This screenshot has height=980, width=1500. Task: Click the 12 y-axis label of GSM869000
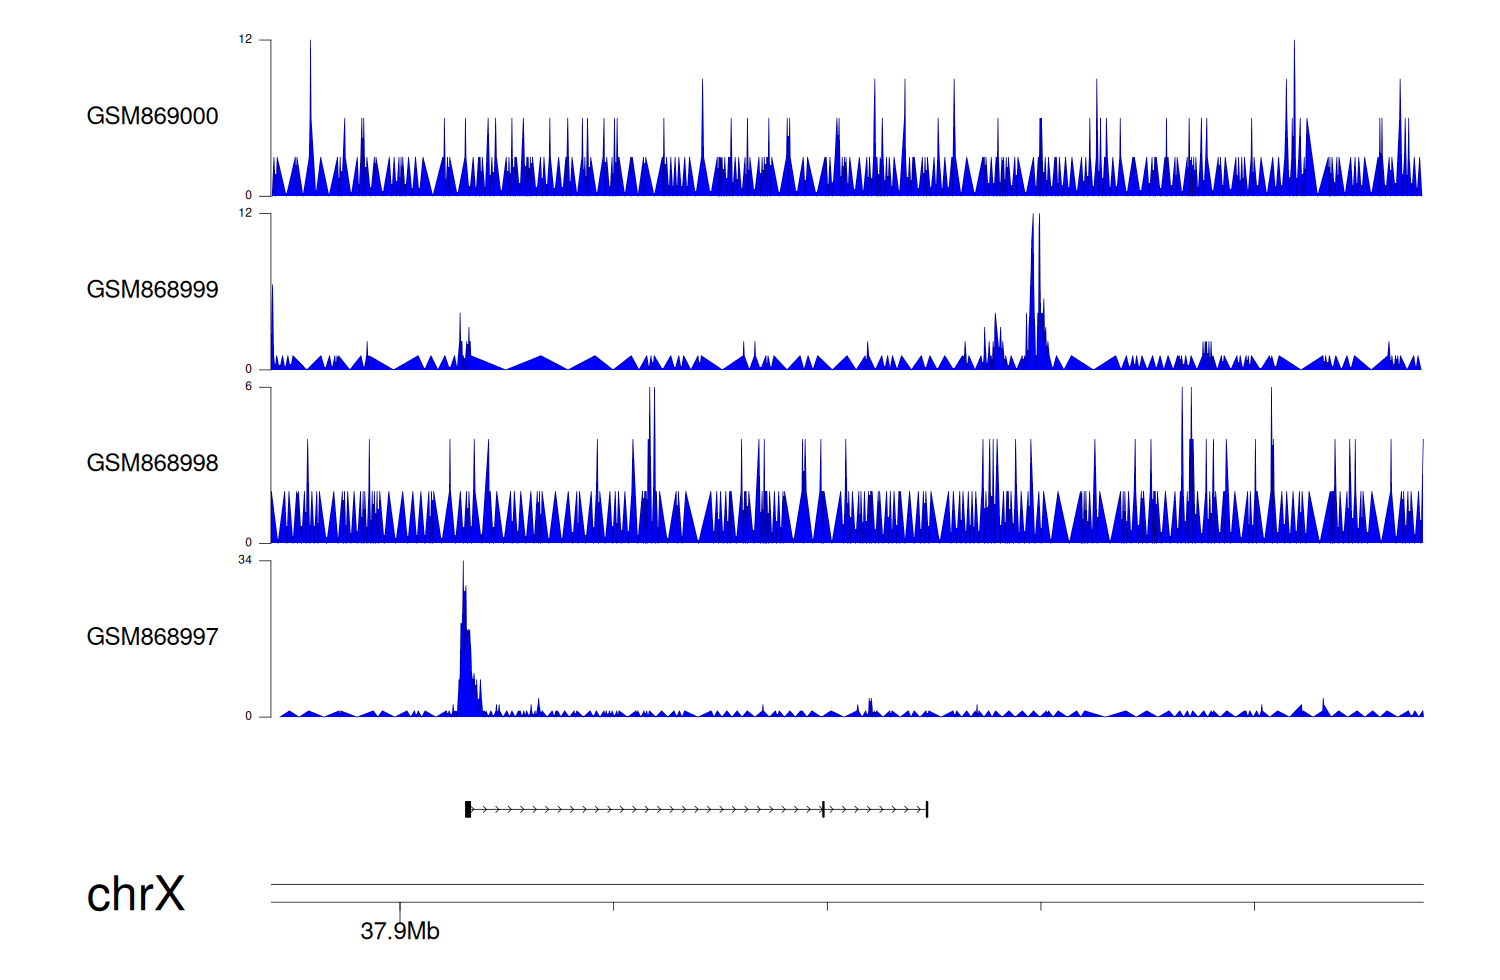(245, 40)
